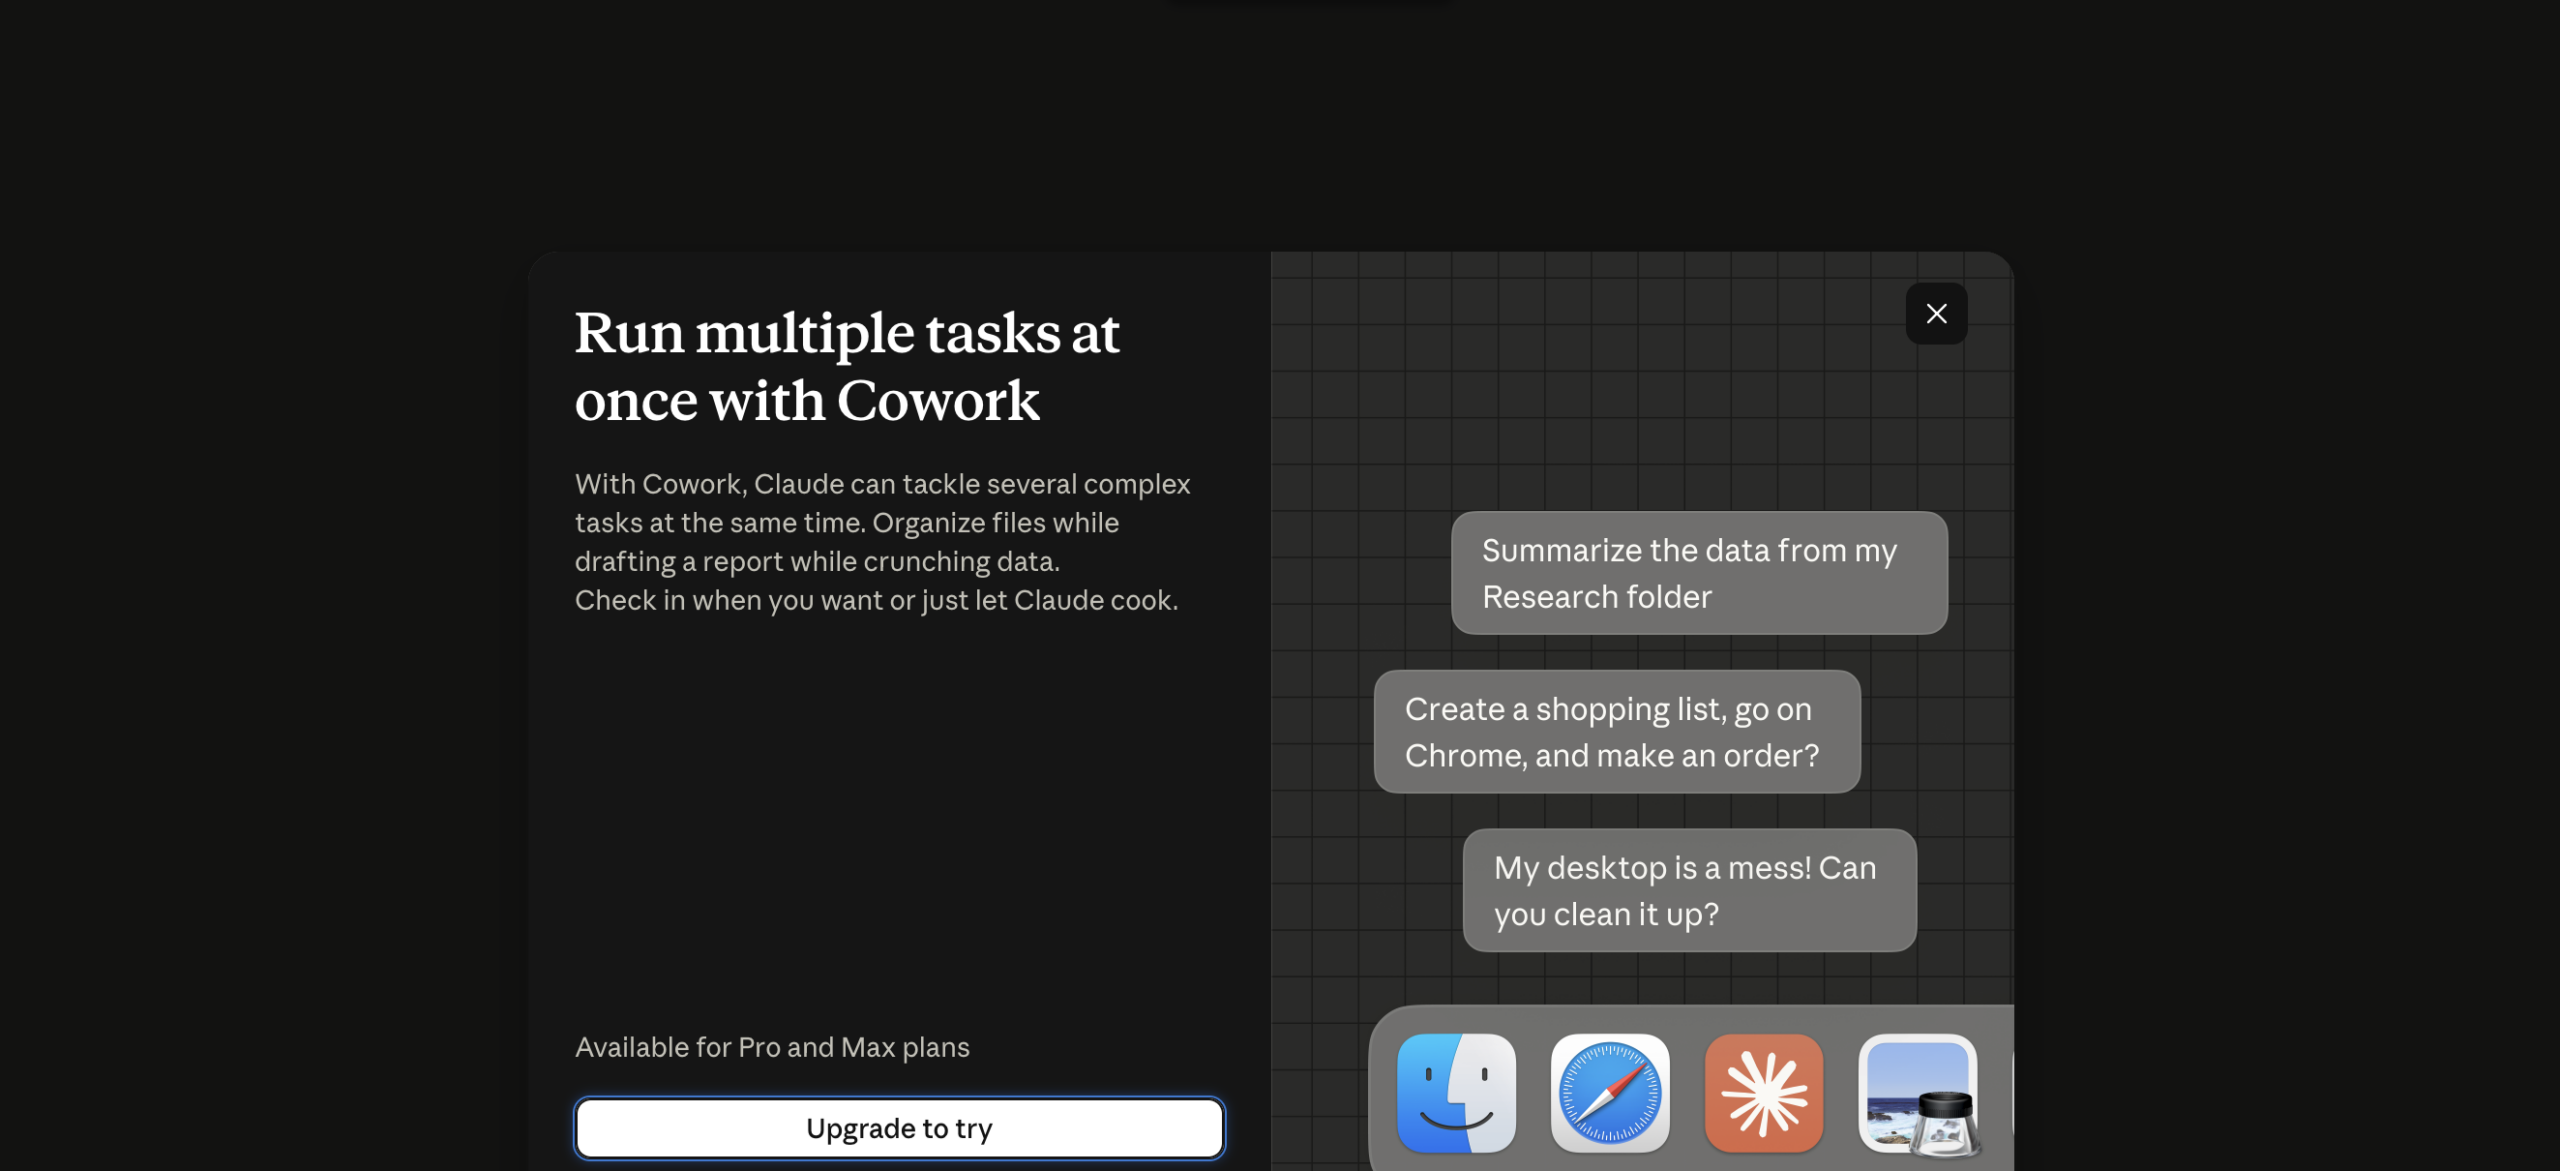Click the drafting a report sentence

click(817, 561)
